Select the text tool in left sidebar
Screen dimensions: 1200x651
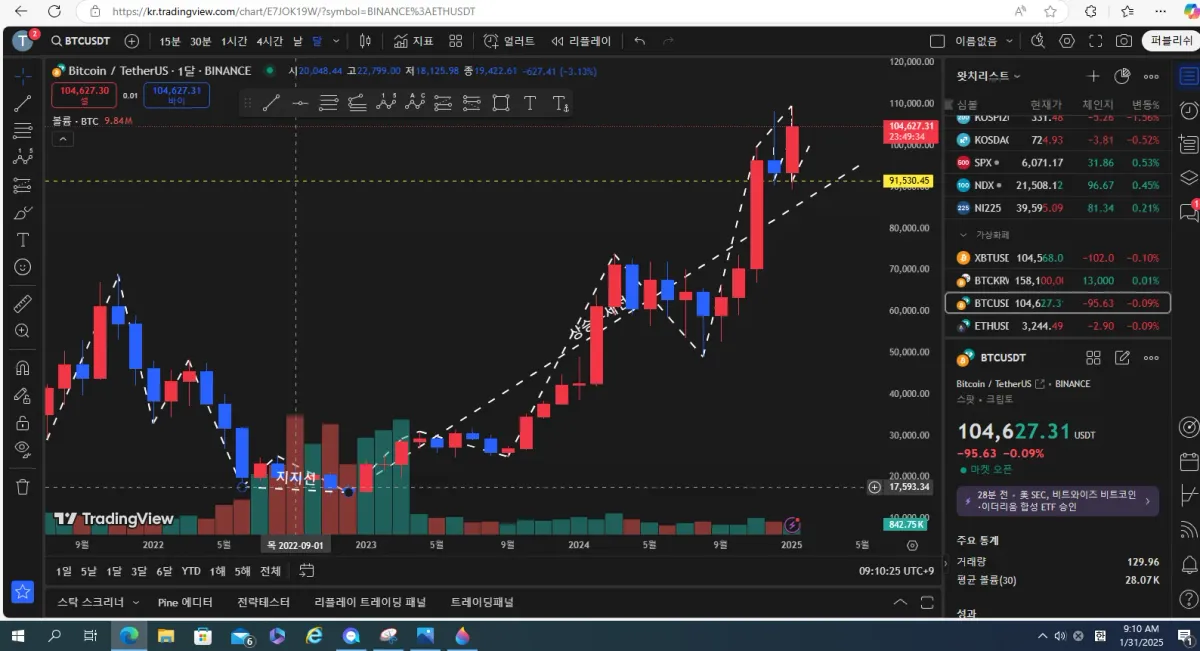[22, 240]
